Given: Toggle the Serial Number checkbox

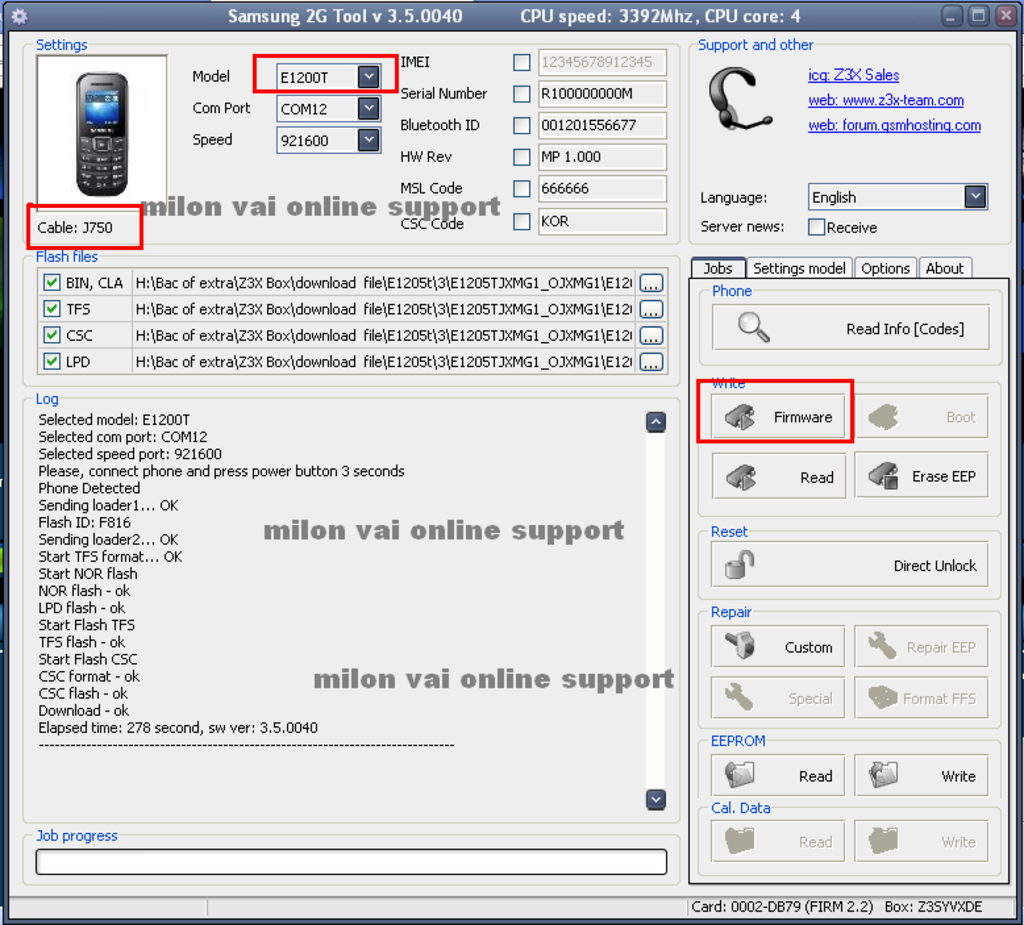Looking at the screenshot, I should click(521, 93).
